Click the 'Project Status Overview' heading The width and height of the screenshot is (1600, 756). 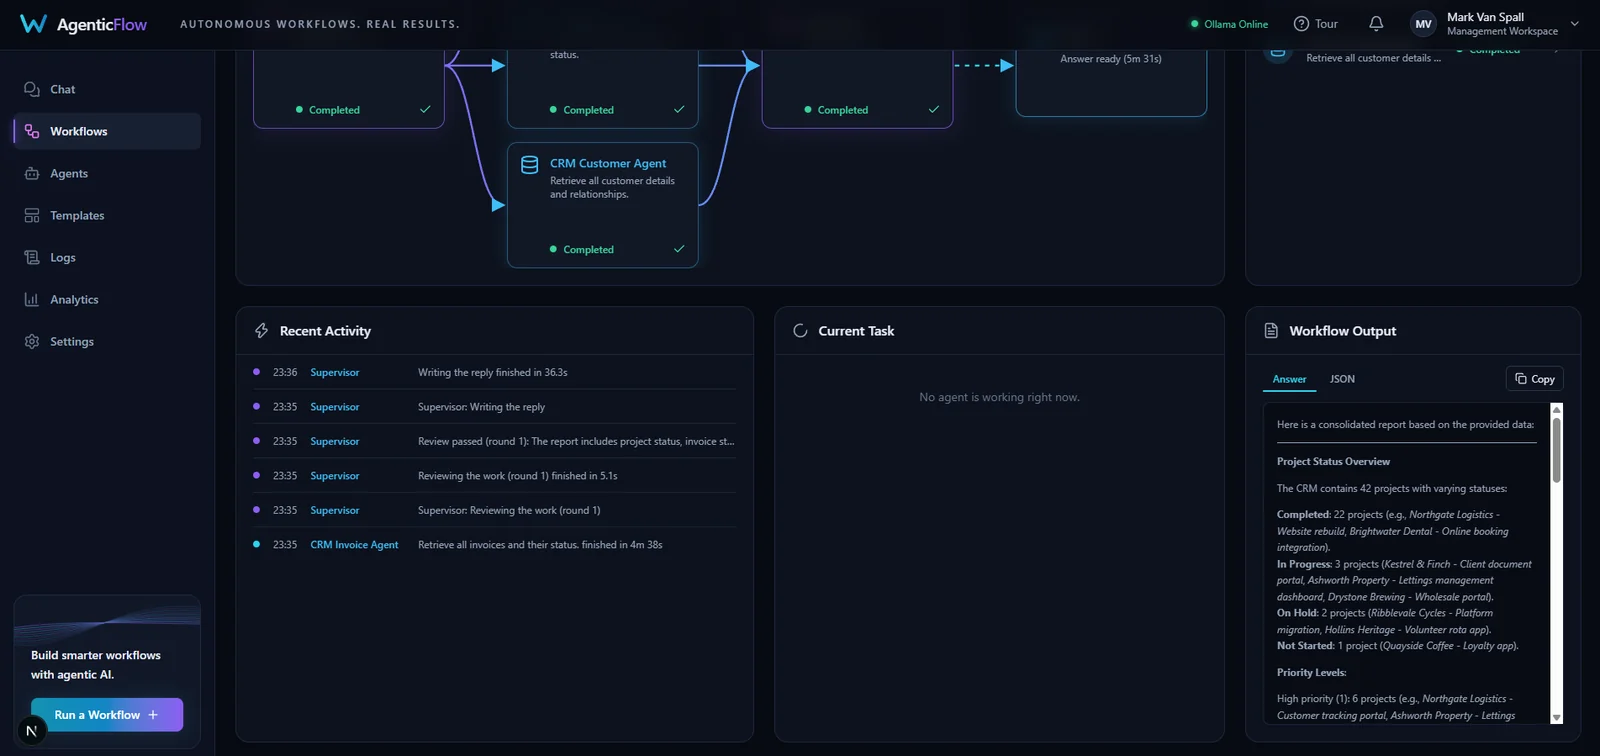1333,462
